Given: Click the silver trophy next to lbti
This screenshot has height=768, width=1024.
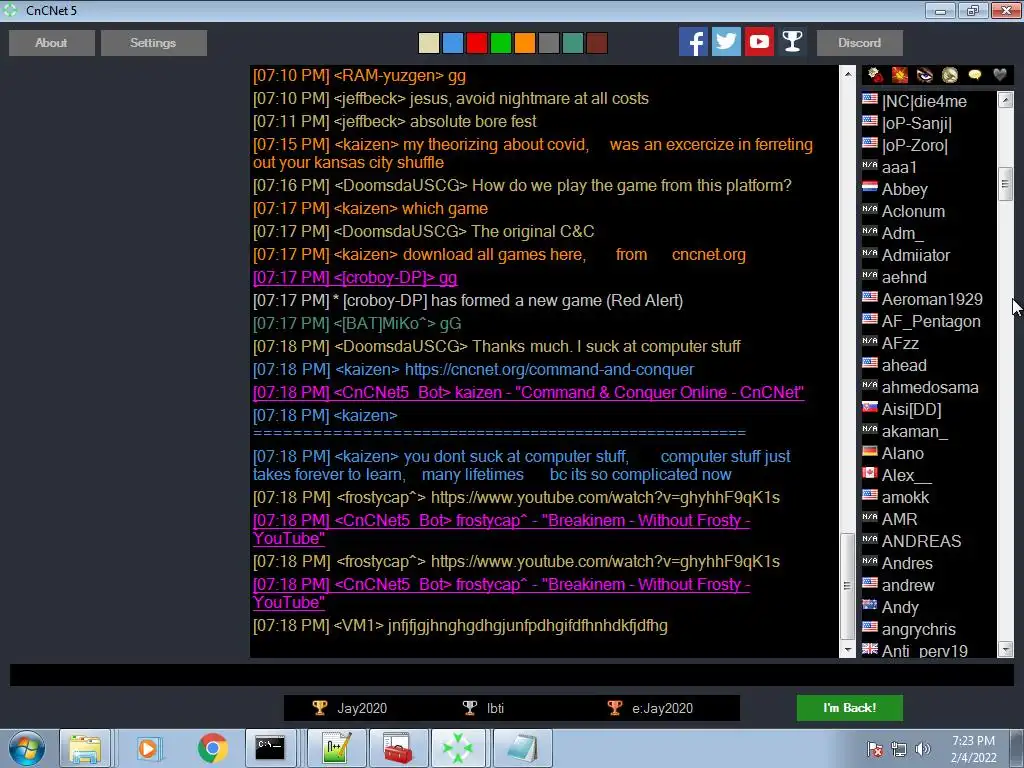Looking at the screenshot, I should (x=470, y=708).
